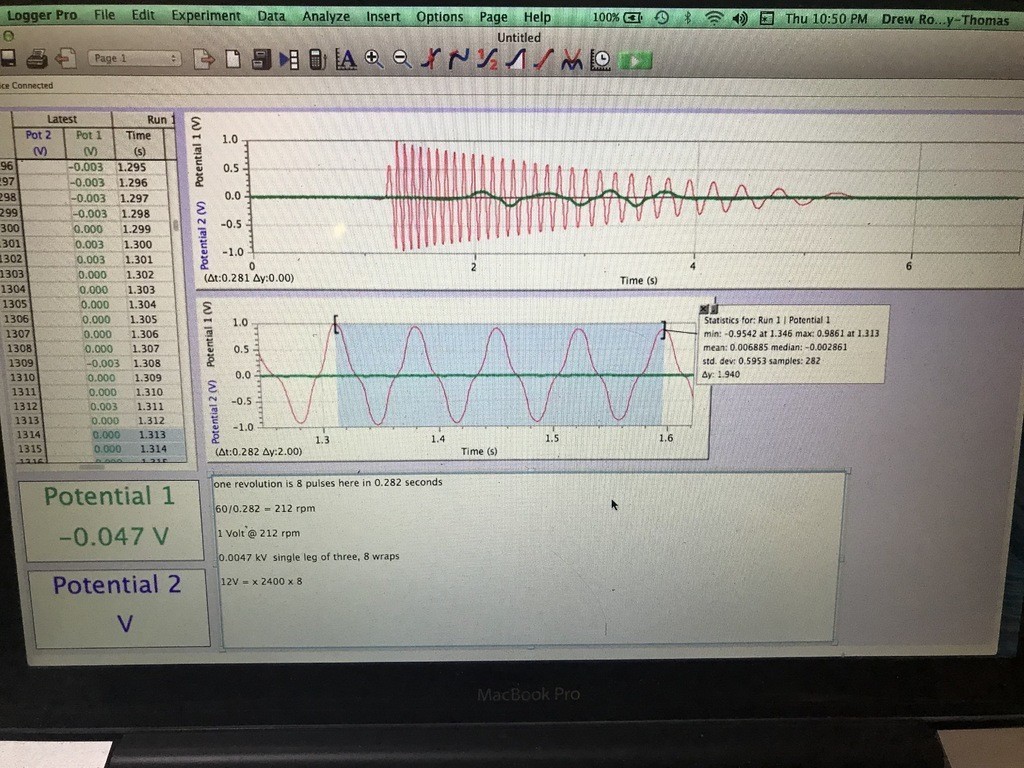Open the Page 1 dropdown selector

coord(134,58)
